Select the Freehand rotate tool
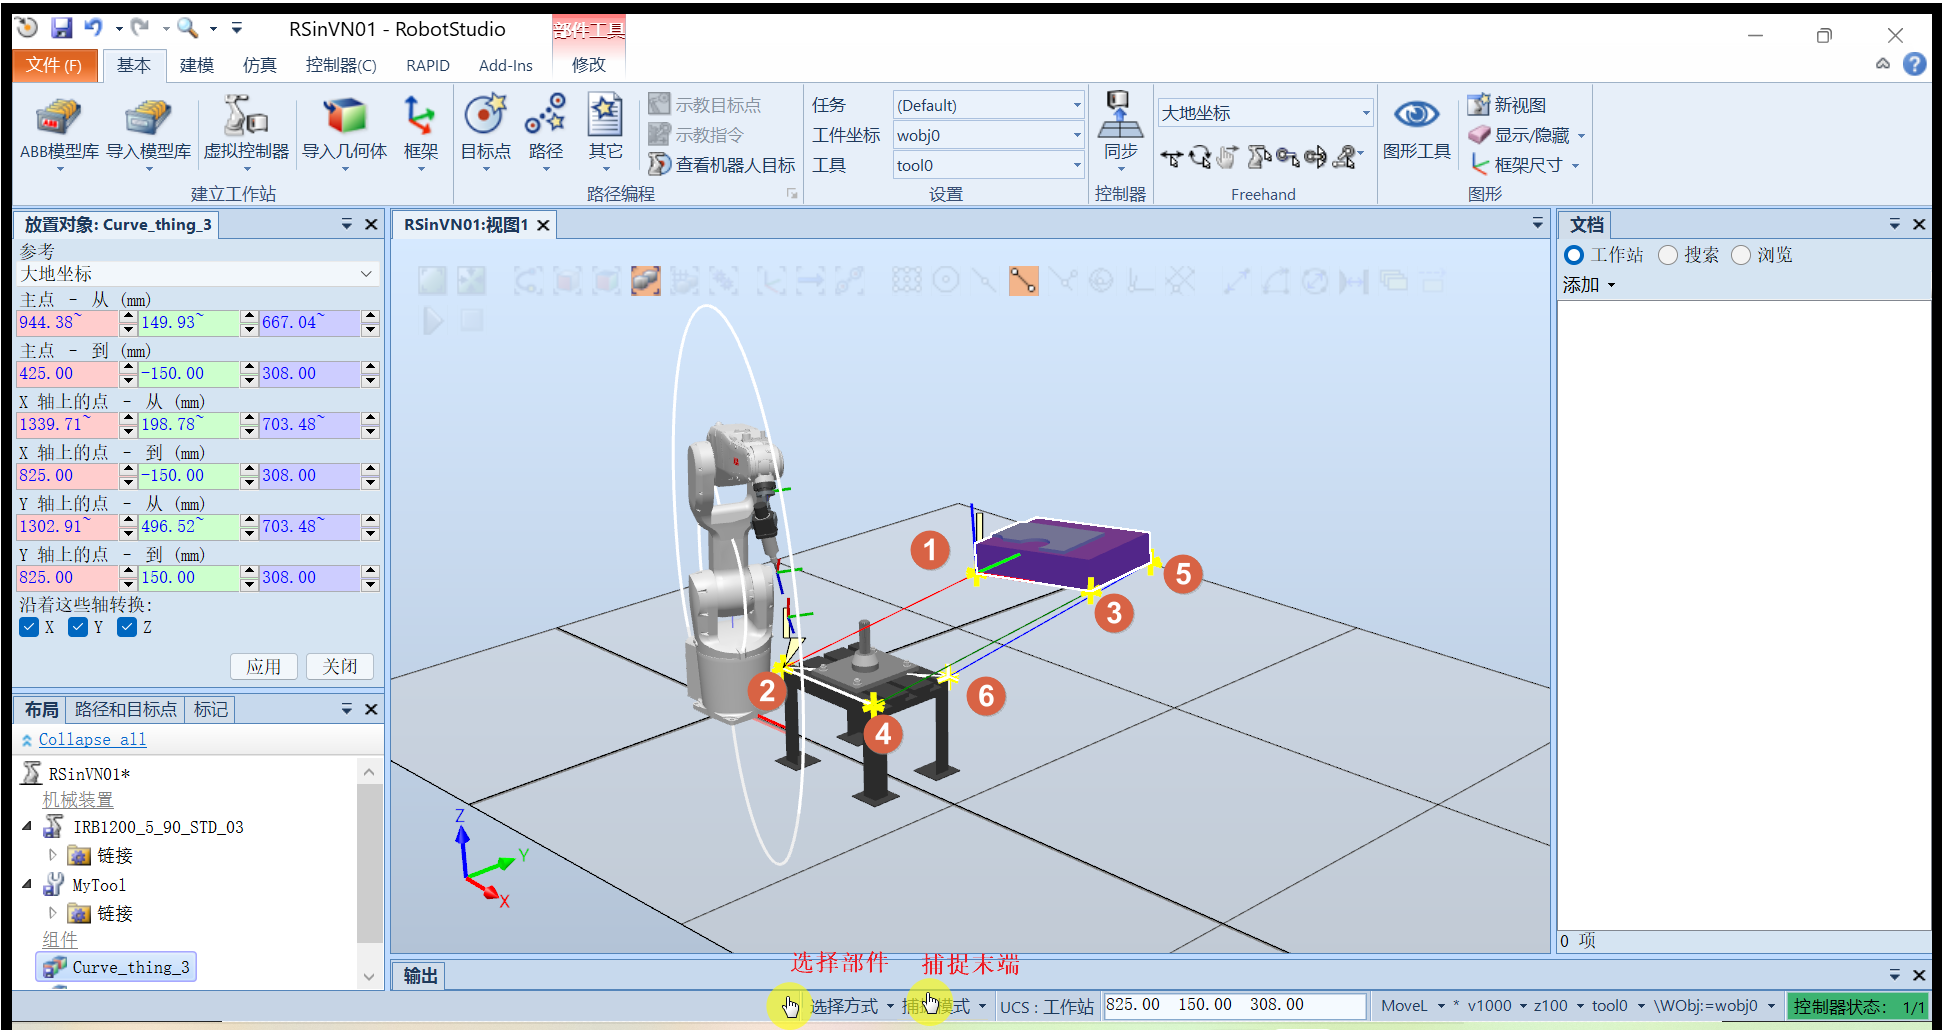 pyautogui.click(x=1200, y=157)
